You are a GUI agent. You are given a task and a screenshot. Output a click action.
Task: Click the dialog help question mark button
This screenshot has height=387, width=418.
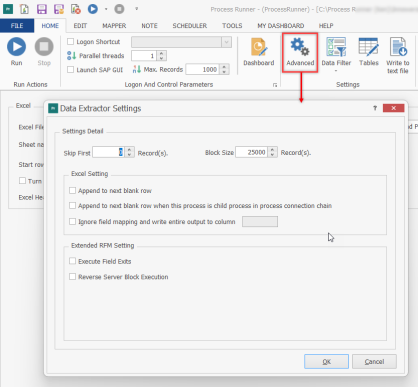pos(375,108)
